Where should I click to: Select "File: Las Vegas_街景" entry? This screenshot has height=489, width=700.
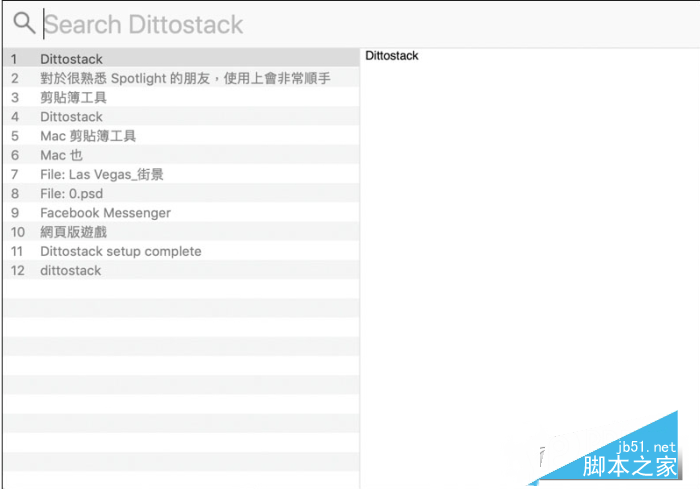tap(181, 174)
